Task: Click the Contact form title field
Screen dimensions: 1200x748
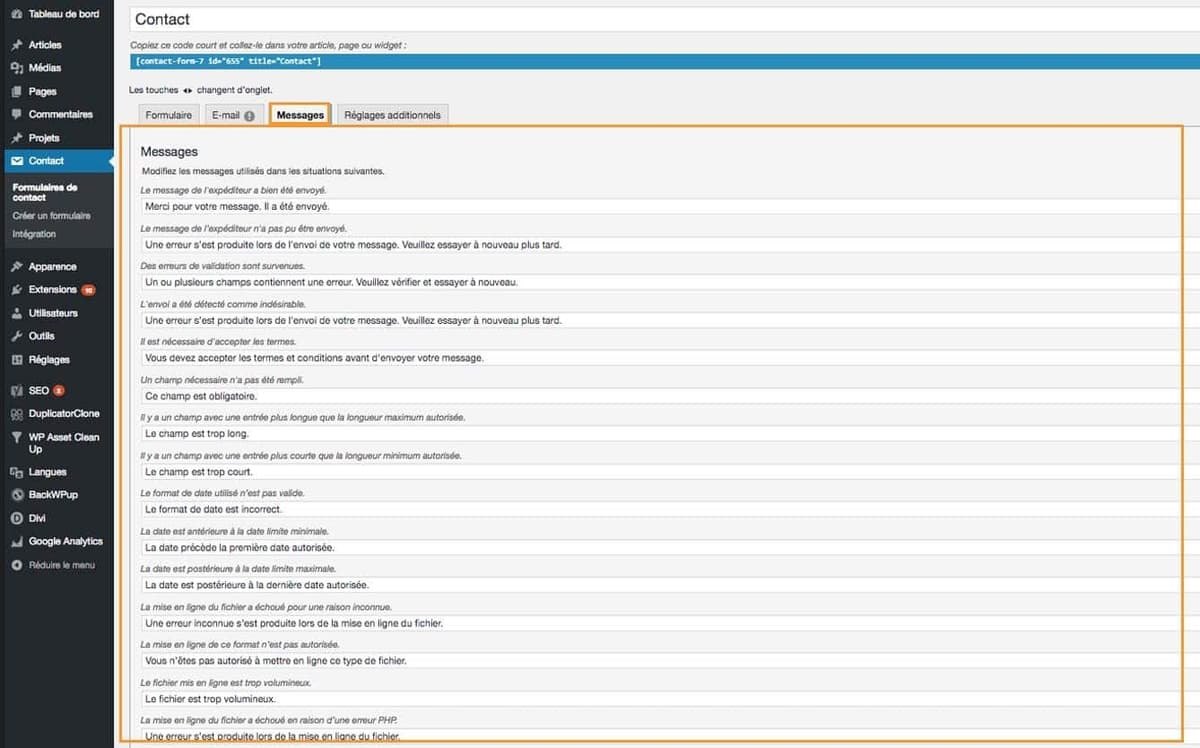Action: coord(660,19)
